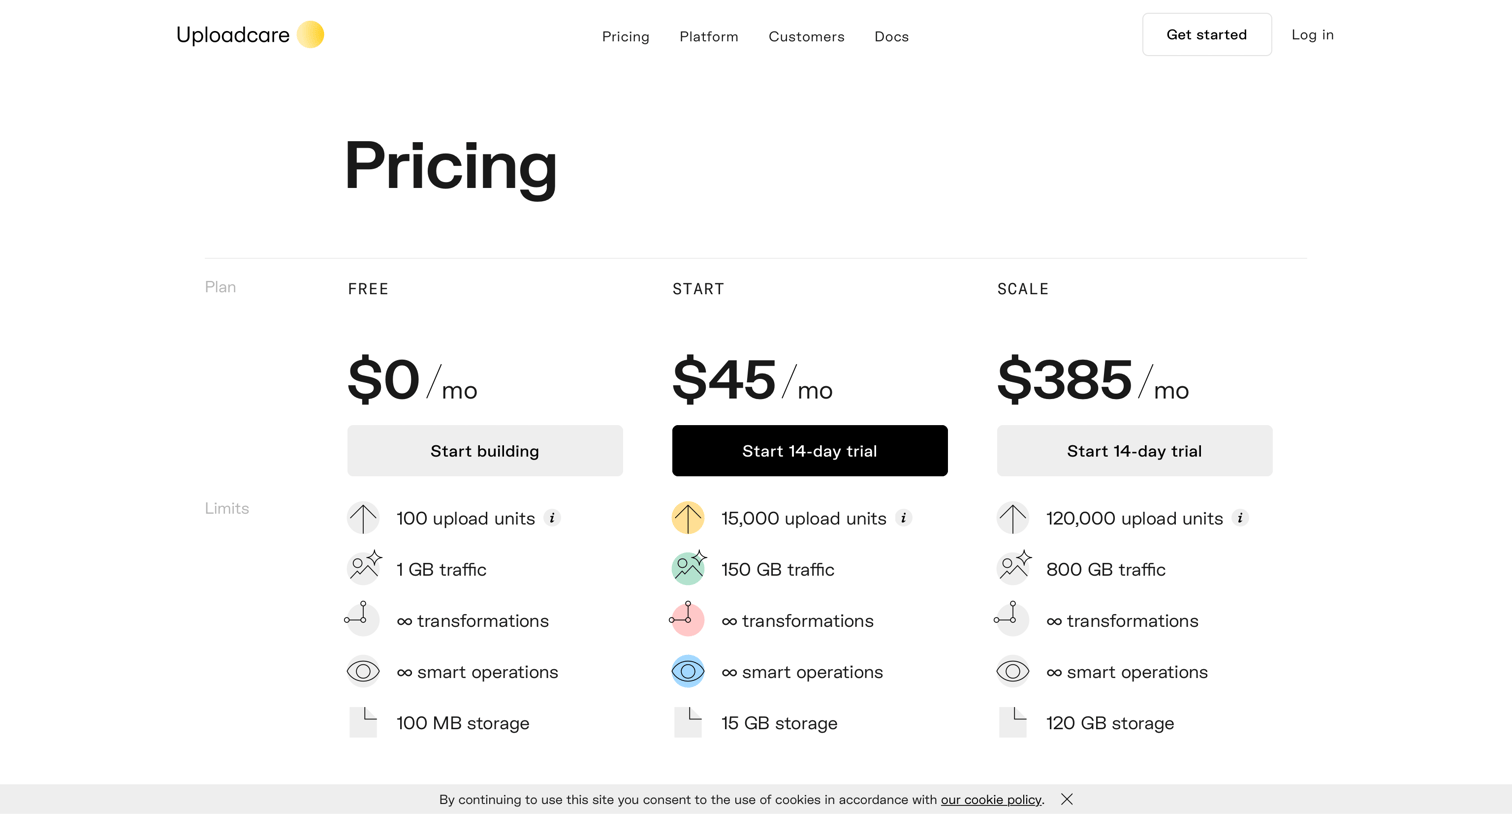
Task: Click the $45 /mo price
Action: point(752,380)
